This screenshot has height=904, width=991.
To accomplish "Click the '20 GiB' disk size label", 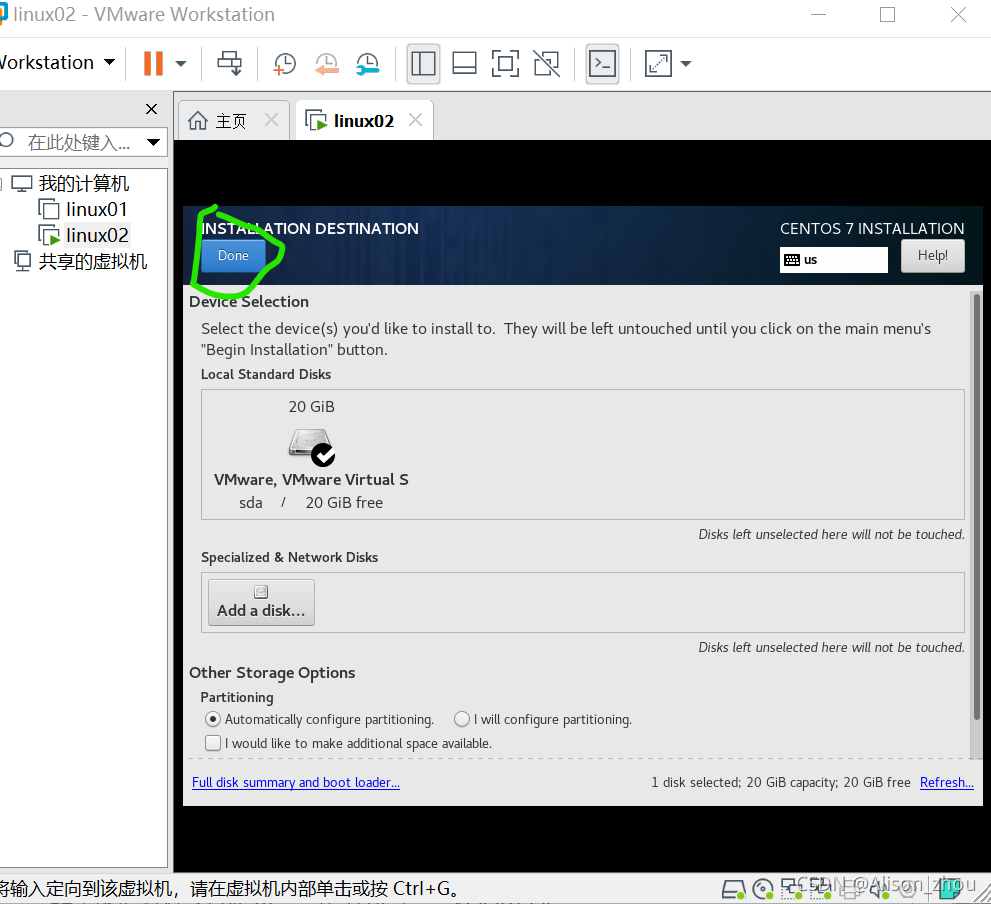I will pos(312,406).
